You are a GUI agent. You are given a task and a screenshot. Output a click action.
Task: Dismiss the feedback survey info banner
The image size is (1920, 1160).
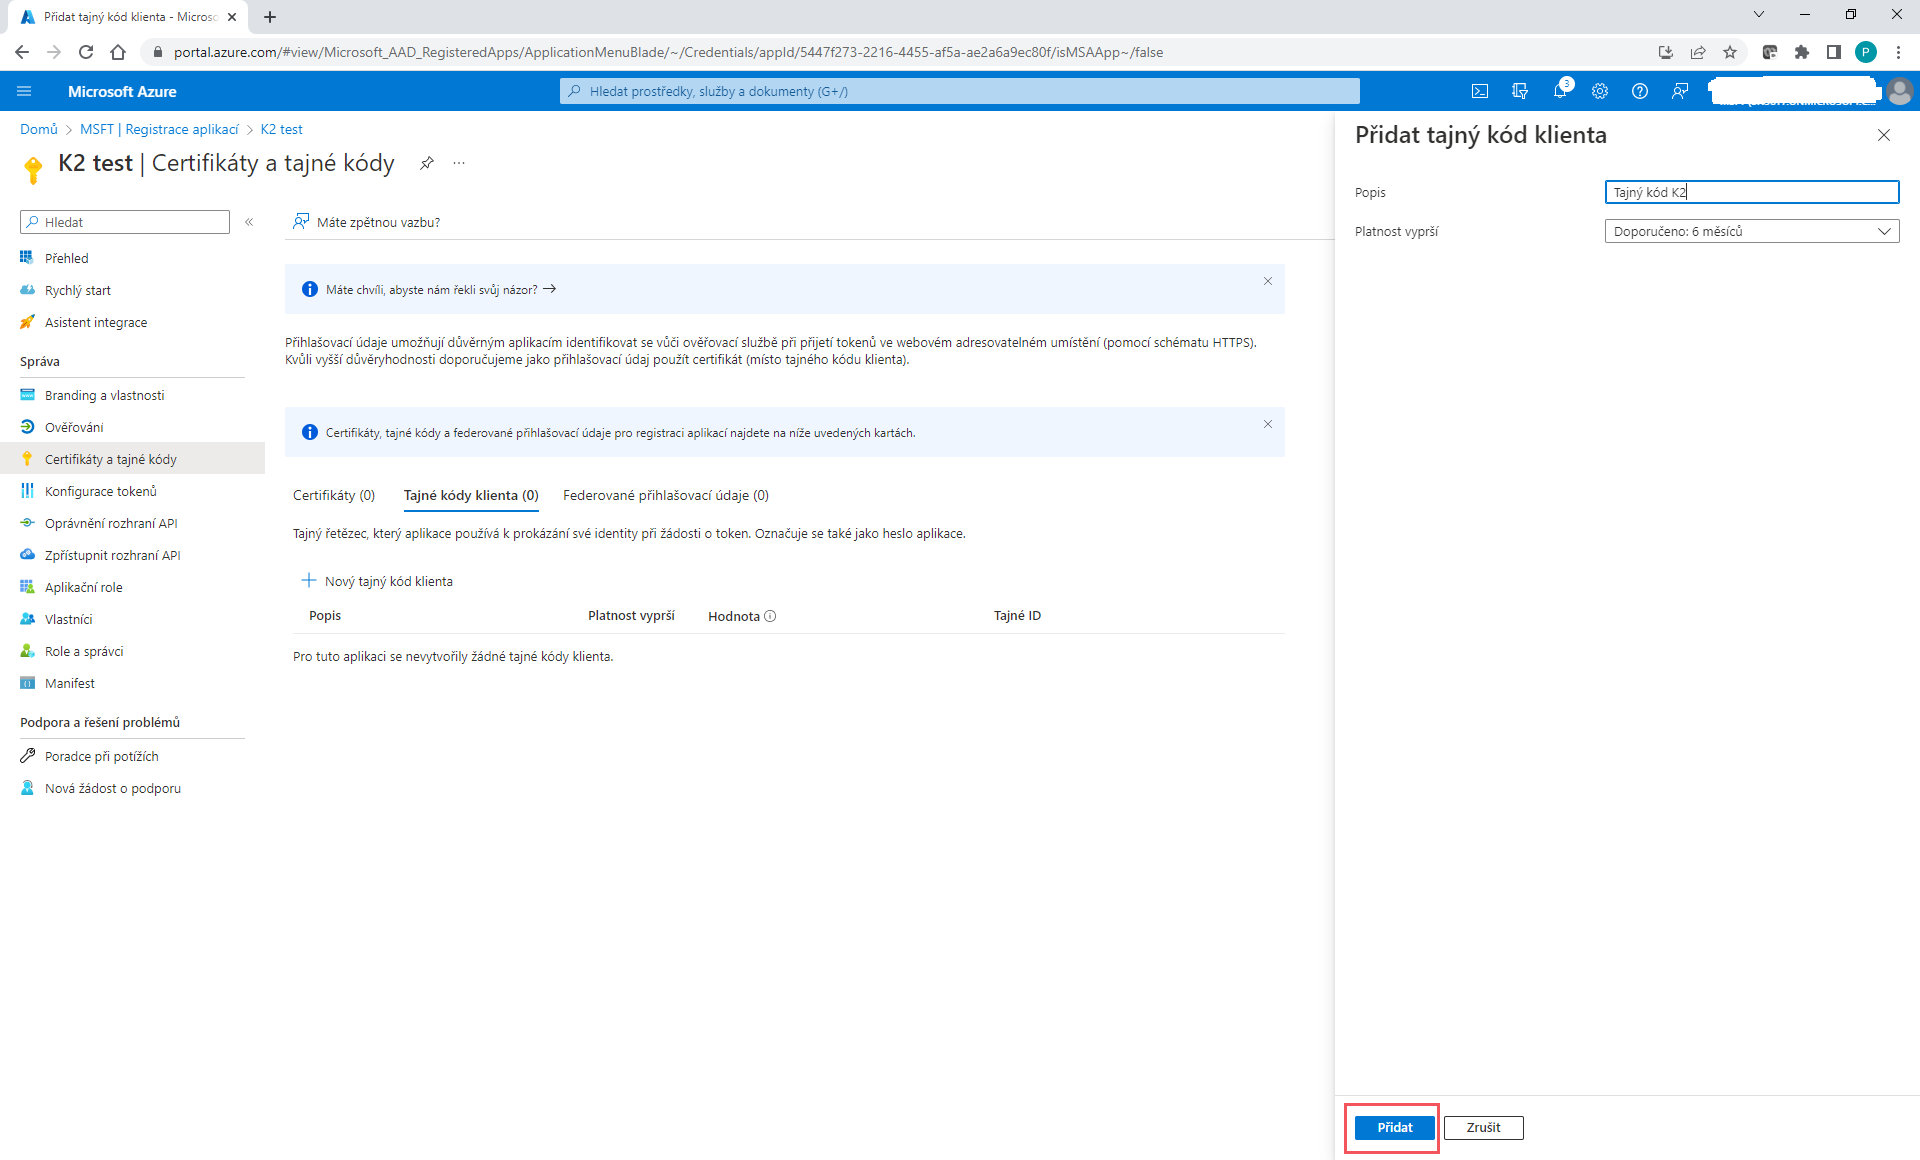(x=1268, y=281)
